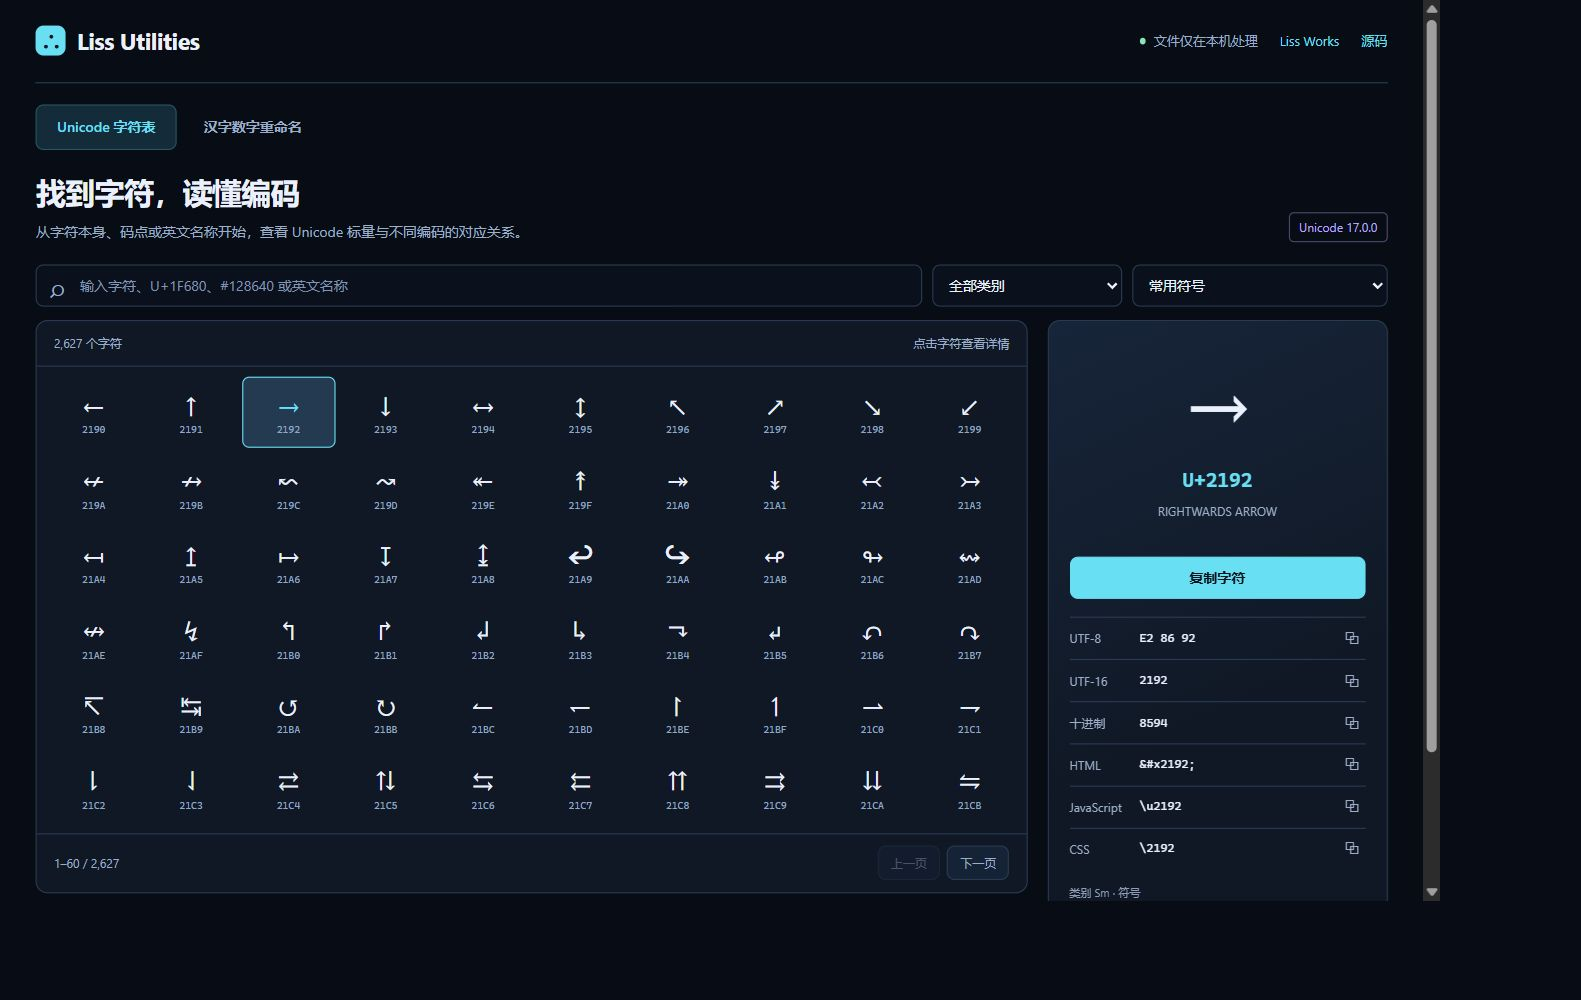Copy the CSS escape \2192

click(x=1351, y=848)
